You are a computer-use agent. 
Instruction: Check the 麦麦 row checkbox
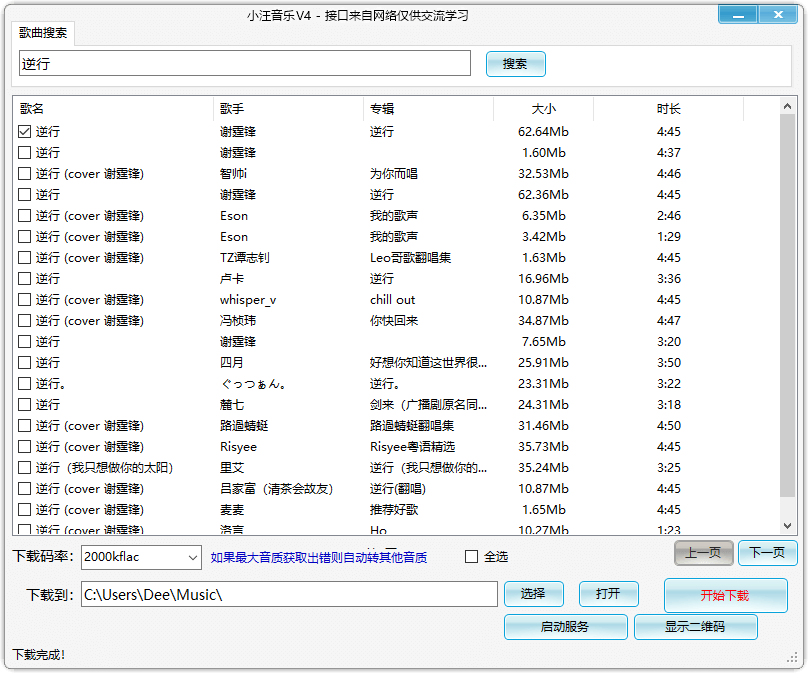(x=24, y=510)
